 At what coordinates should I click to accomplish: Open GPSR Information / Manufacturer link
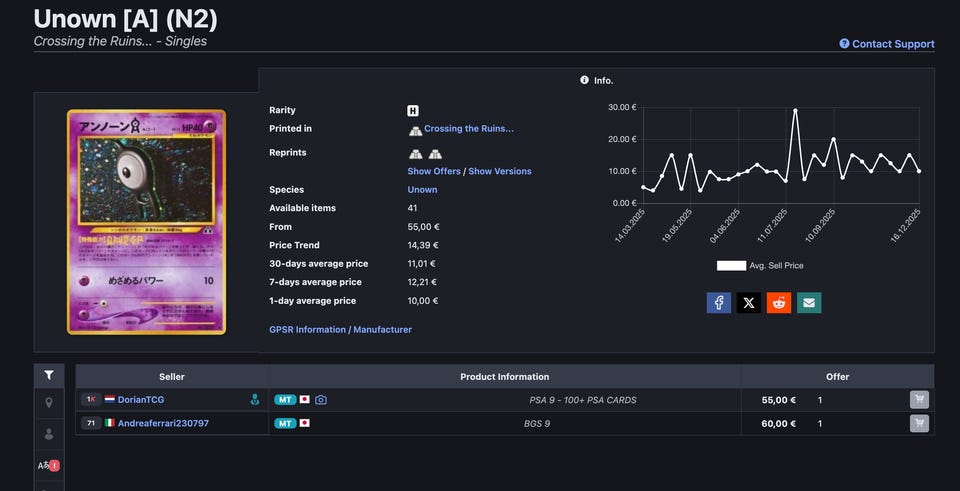[x=340, y=329]
